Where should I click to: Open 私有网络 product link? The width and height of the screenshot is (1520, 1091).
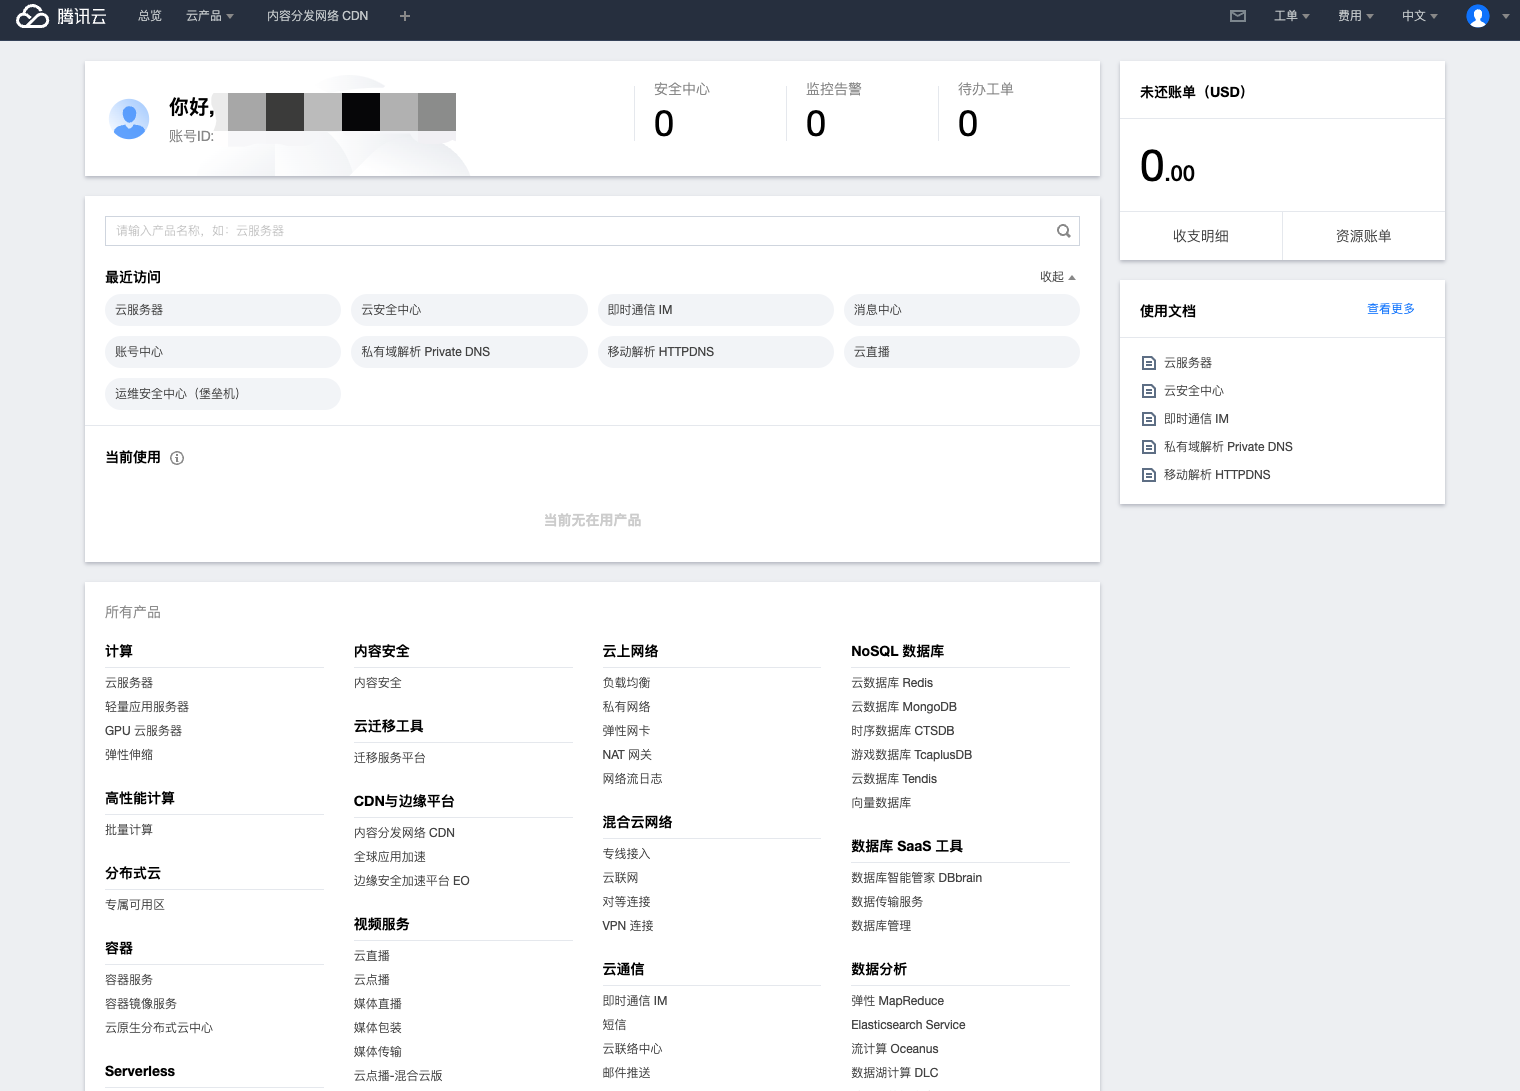627,707
